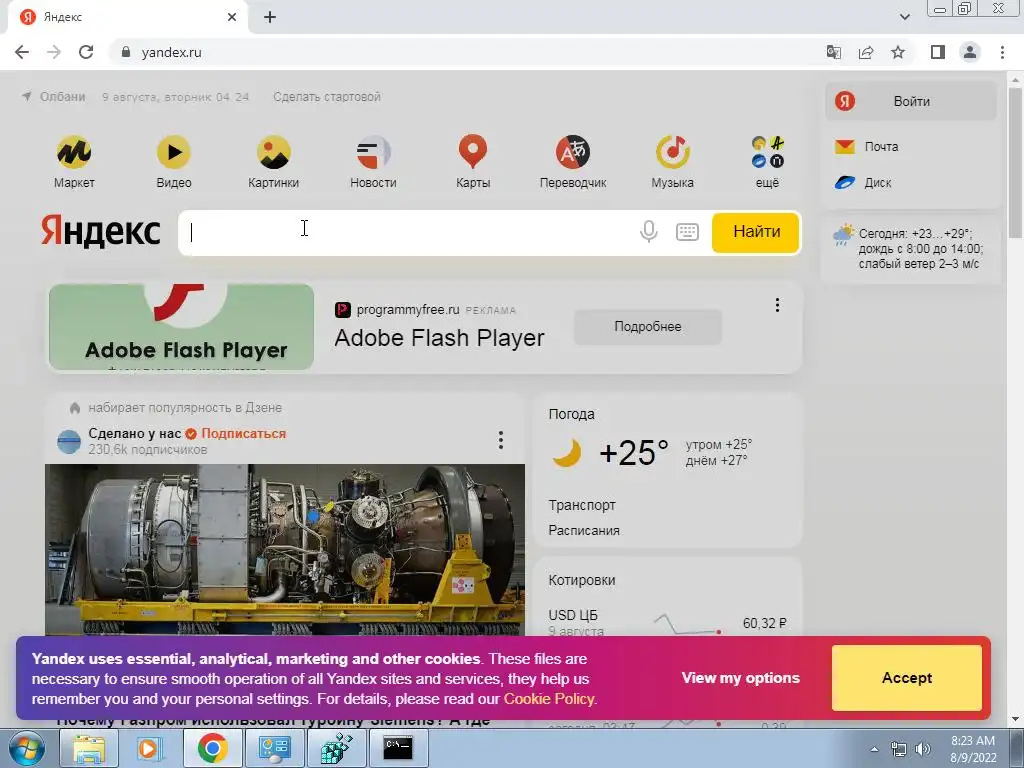Open the Расписания link
The height and width of the screenshot is (768, 1024).
coord(584,530)
